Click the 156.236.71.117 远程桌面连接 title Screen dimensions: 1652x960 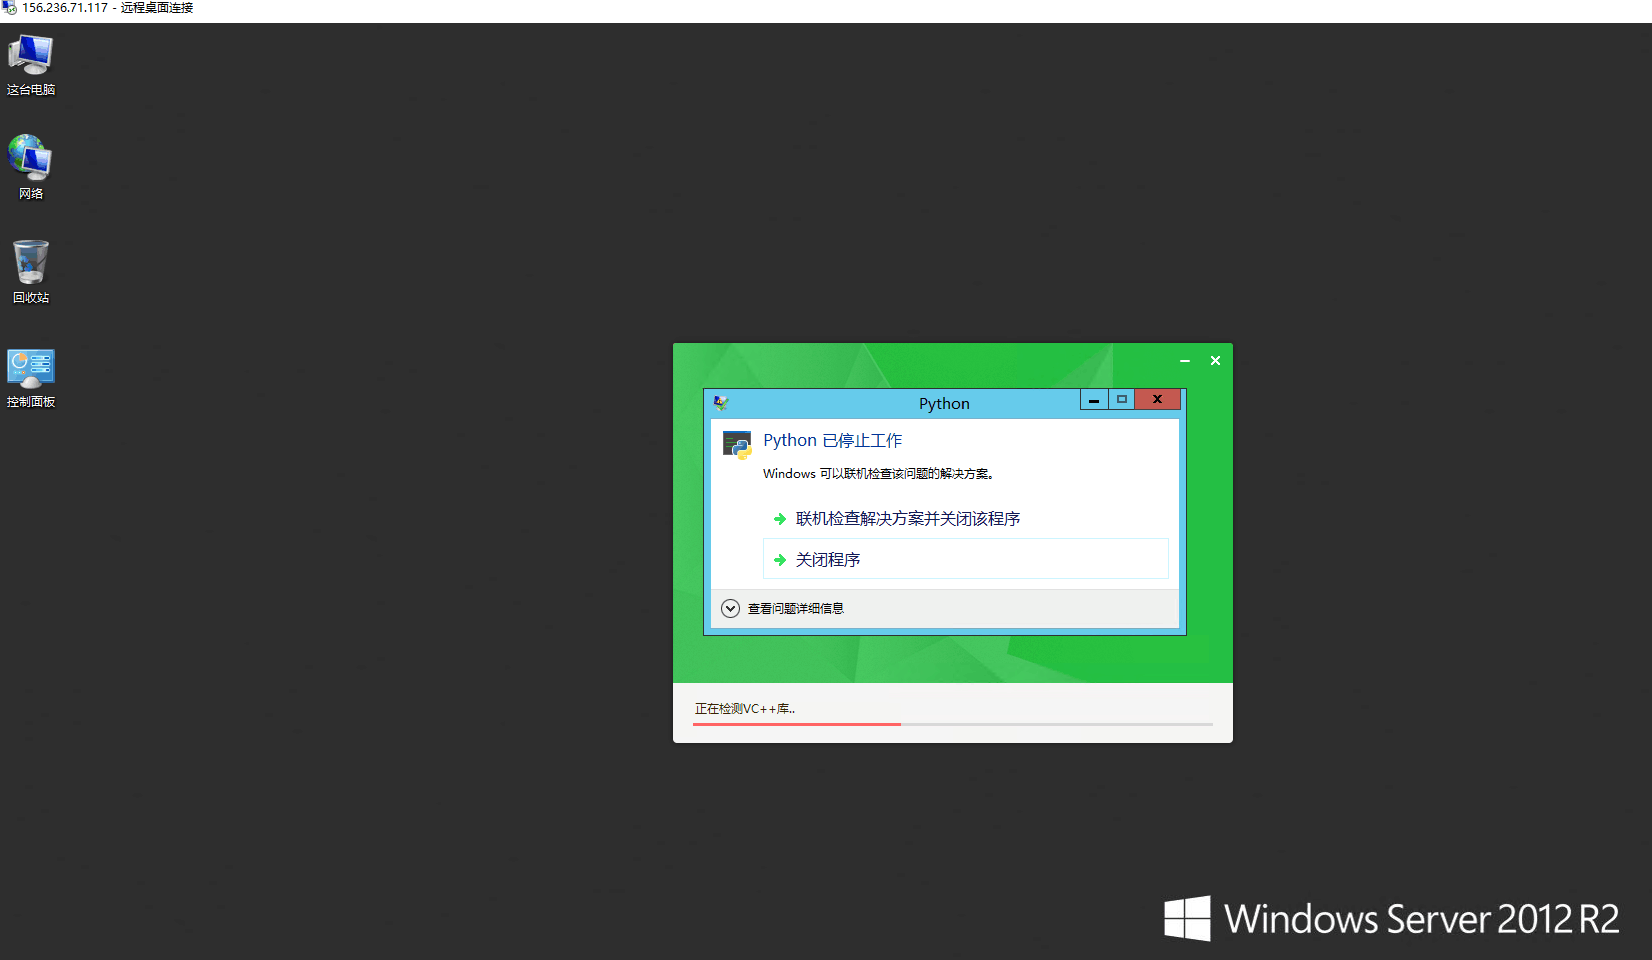click(x=108, y=8)
